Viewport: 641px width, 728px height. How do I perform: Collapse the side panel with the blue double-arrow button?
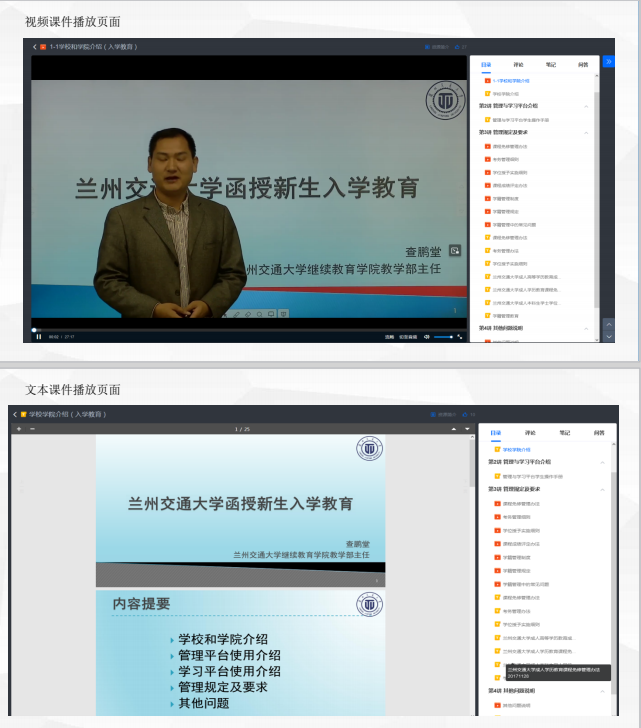click(x=609, y=61)
